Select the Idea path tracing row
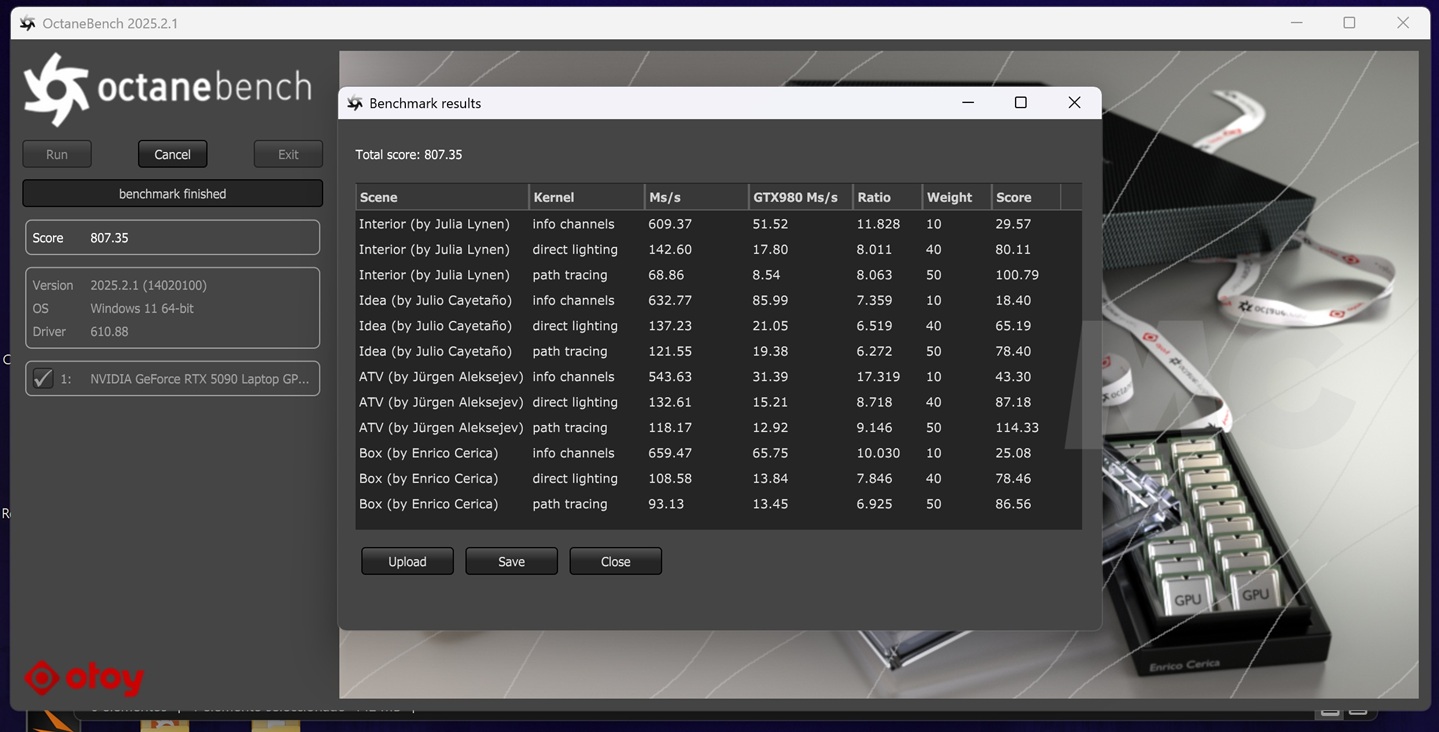Screen dimensions: 1439x732 click(x=718, y=351)
